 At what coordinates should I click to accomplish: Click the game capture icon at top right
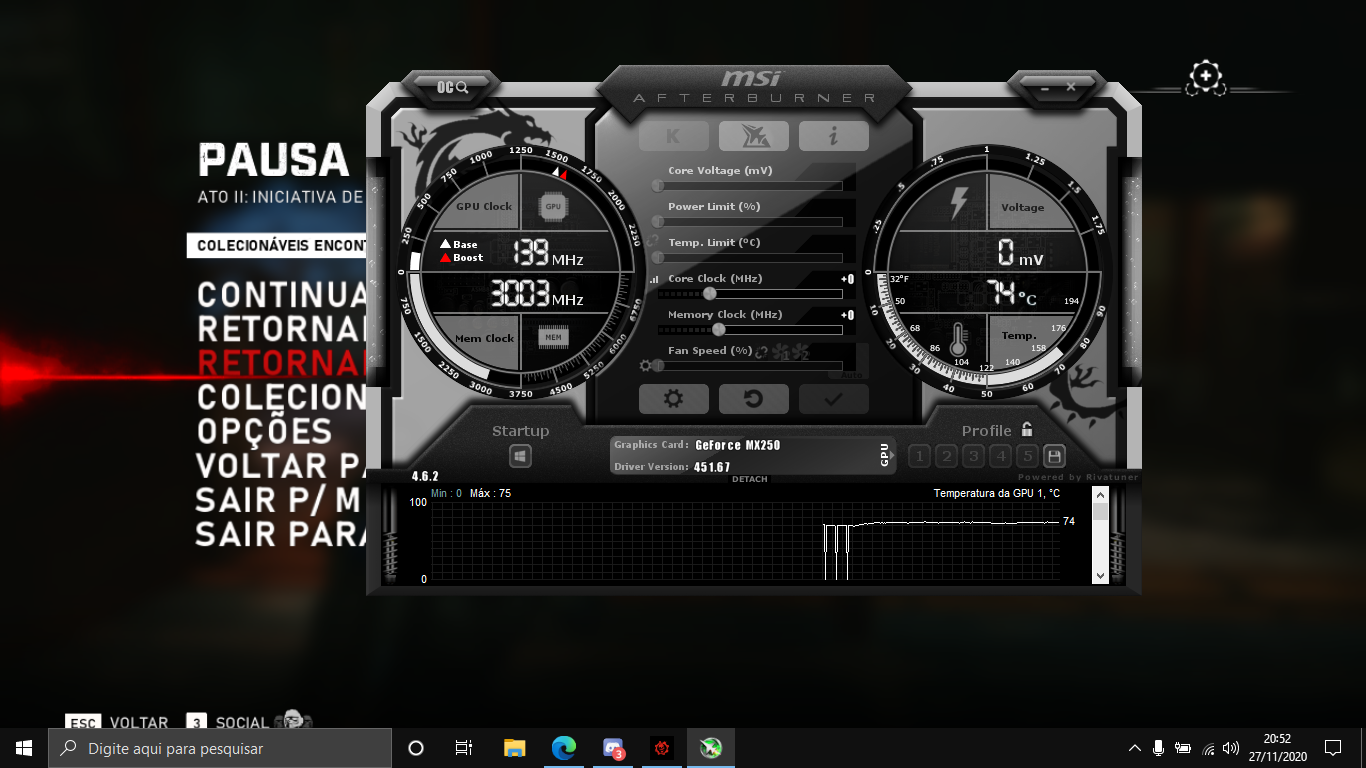[1206, 77]
